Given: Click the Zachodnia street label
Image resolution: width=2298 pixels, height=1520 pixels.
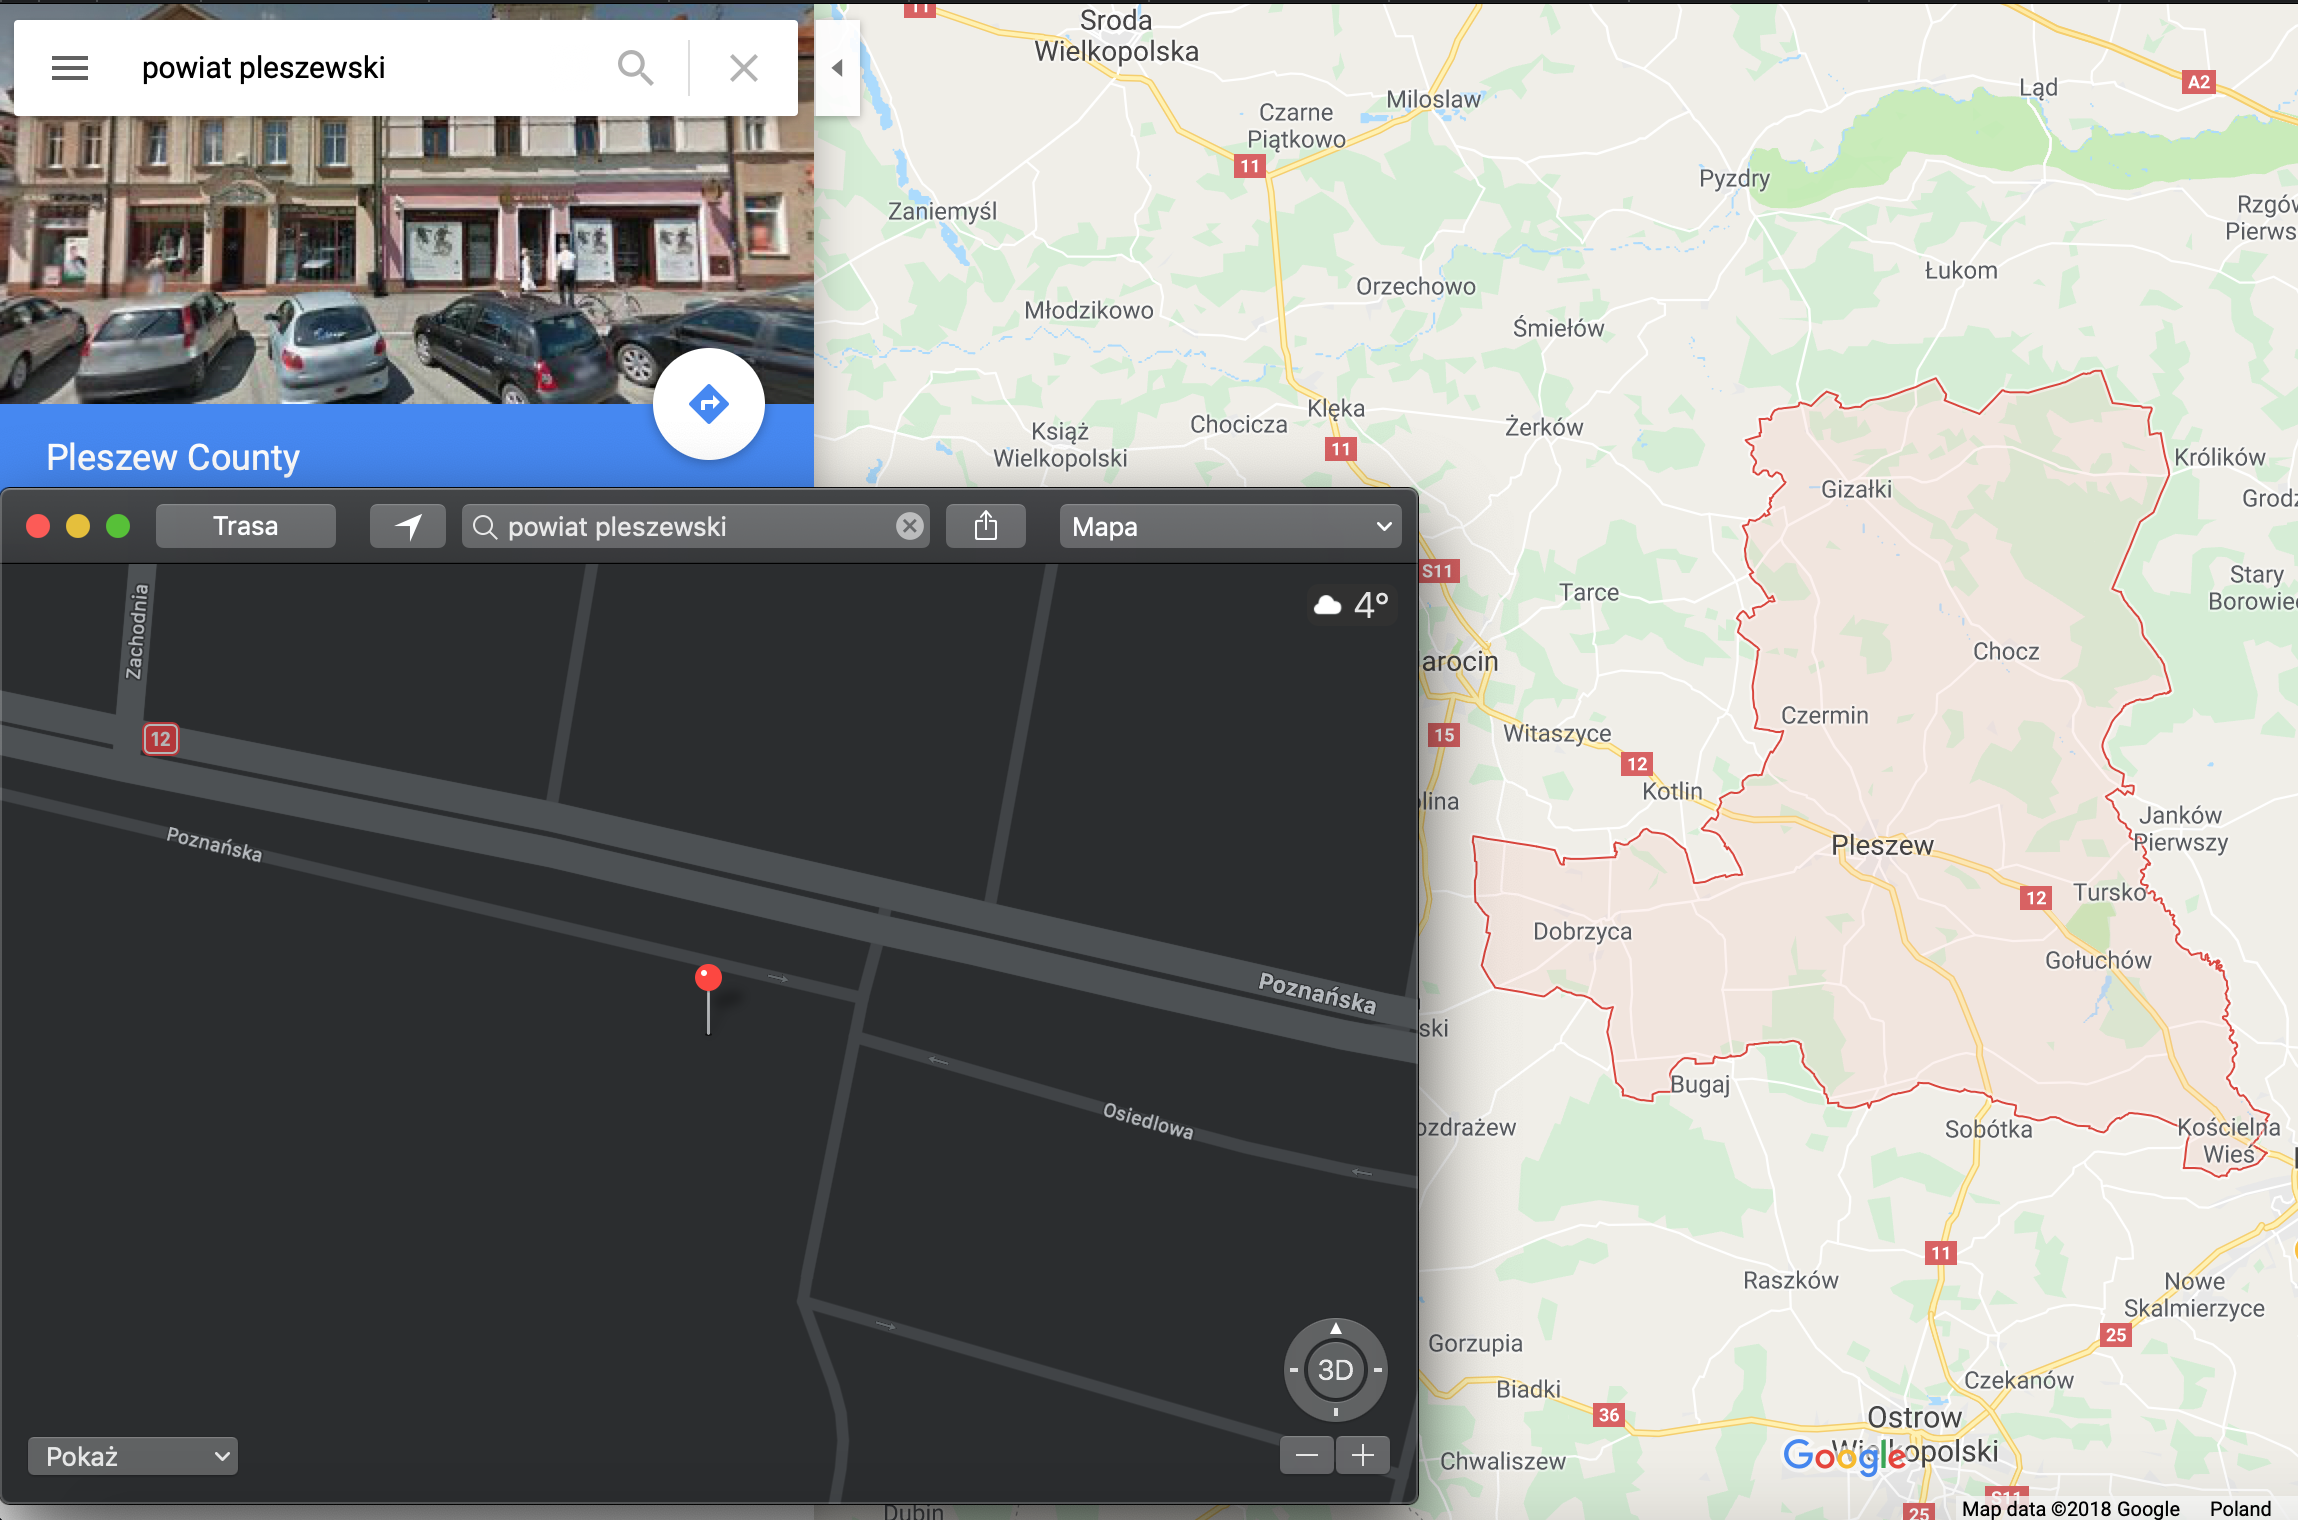Looking at the screenshot, I should 138,631.
